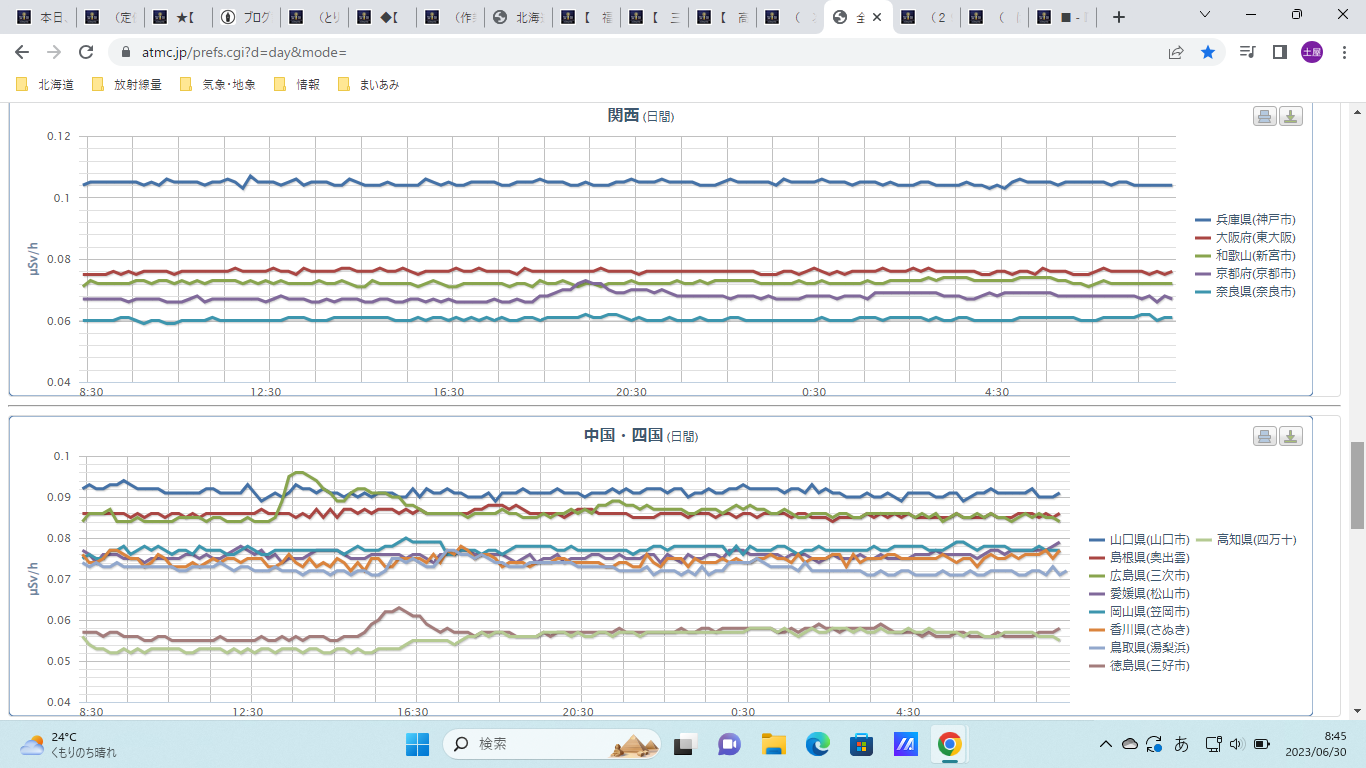Click 徳島県(三好市) legend entry
Viewport: 1366px width, 768px height.
tap(1140, 666)
